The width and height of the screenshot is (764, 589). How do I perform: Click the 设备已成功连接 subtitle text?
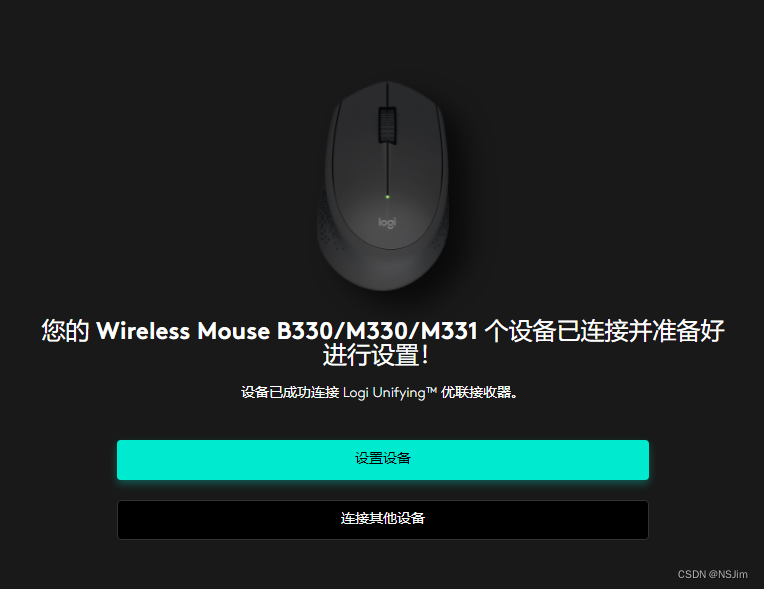(x=290, y=392)
